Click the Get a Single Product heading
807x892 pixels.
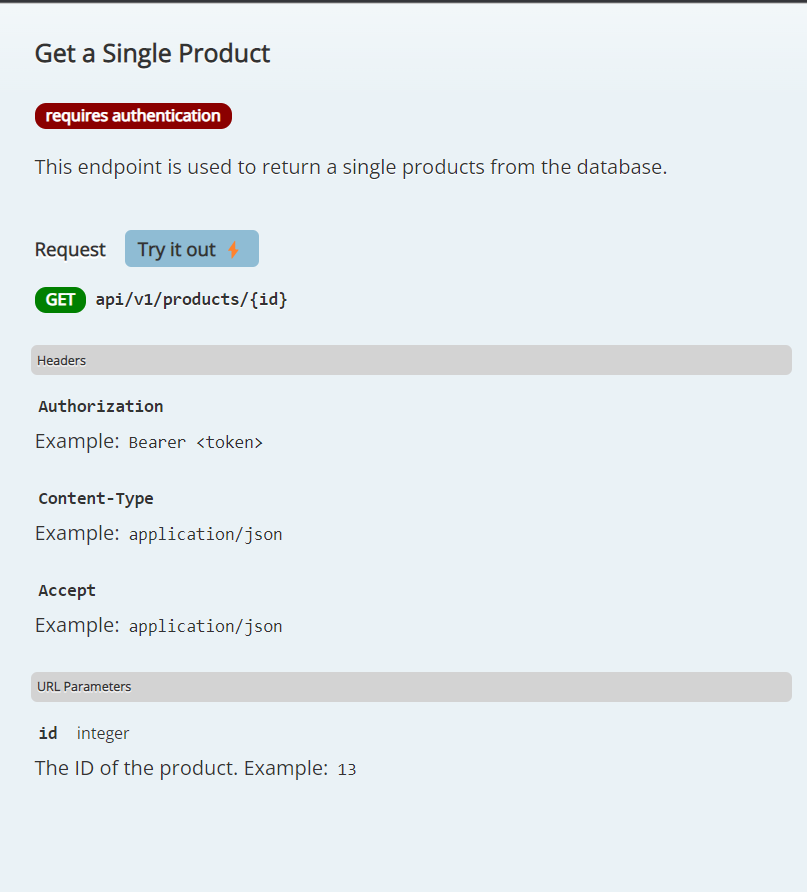(x=152, y=53)
